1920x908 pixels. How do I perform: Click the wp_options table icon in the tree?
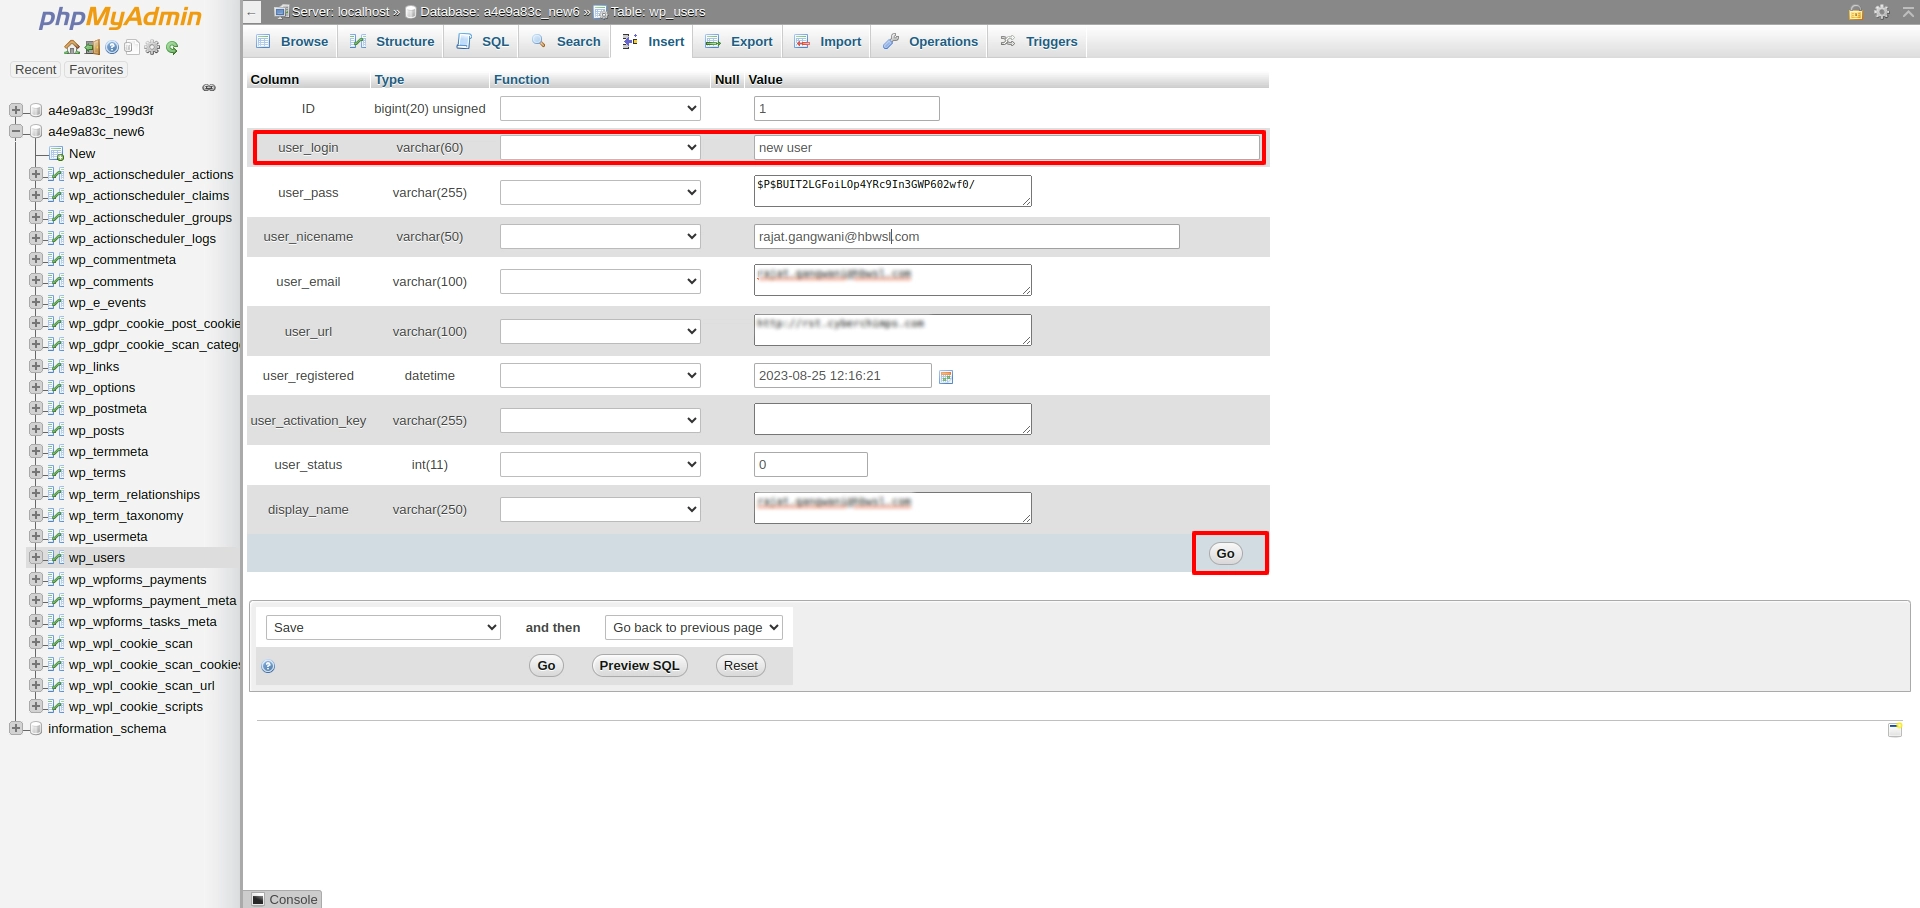coord(56,387)
